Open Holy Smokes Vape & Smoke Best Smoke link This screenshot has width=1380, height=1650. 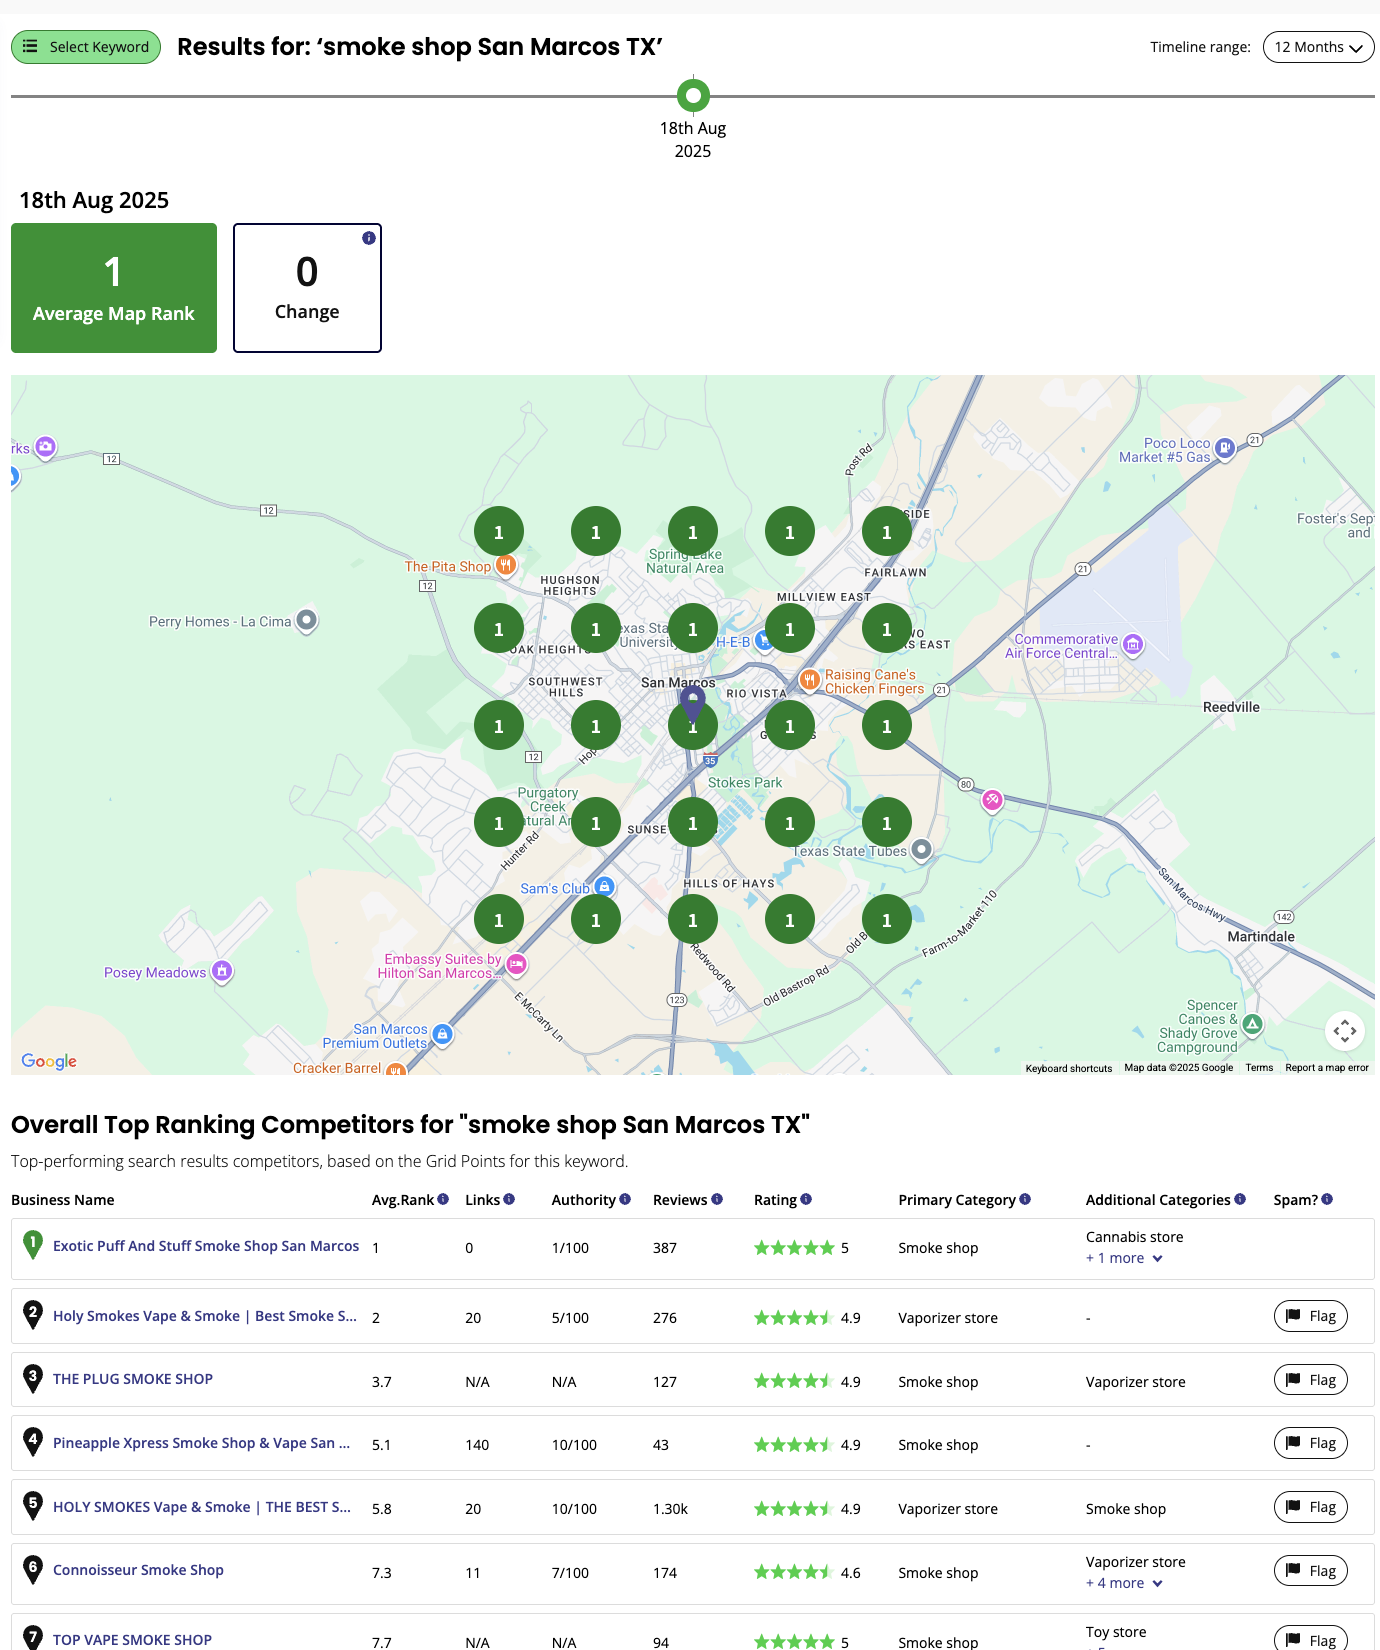pyautogui.click(x=205, y=1316)
